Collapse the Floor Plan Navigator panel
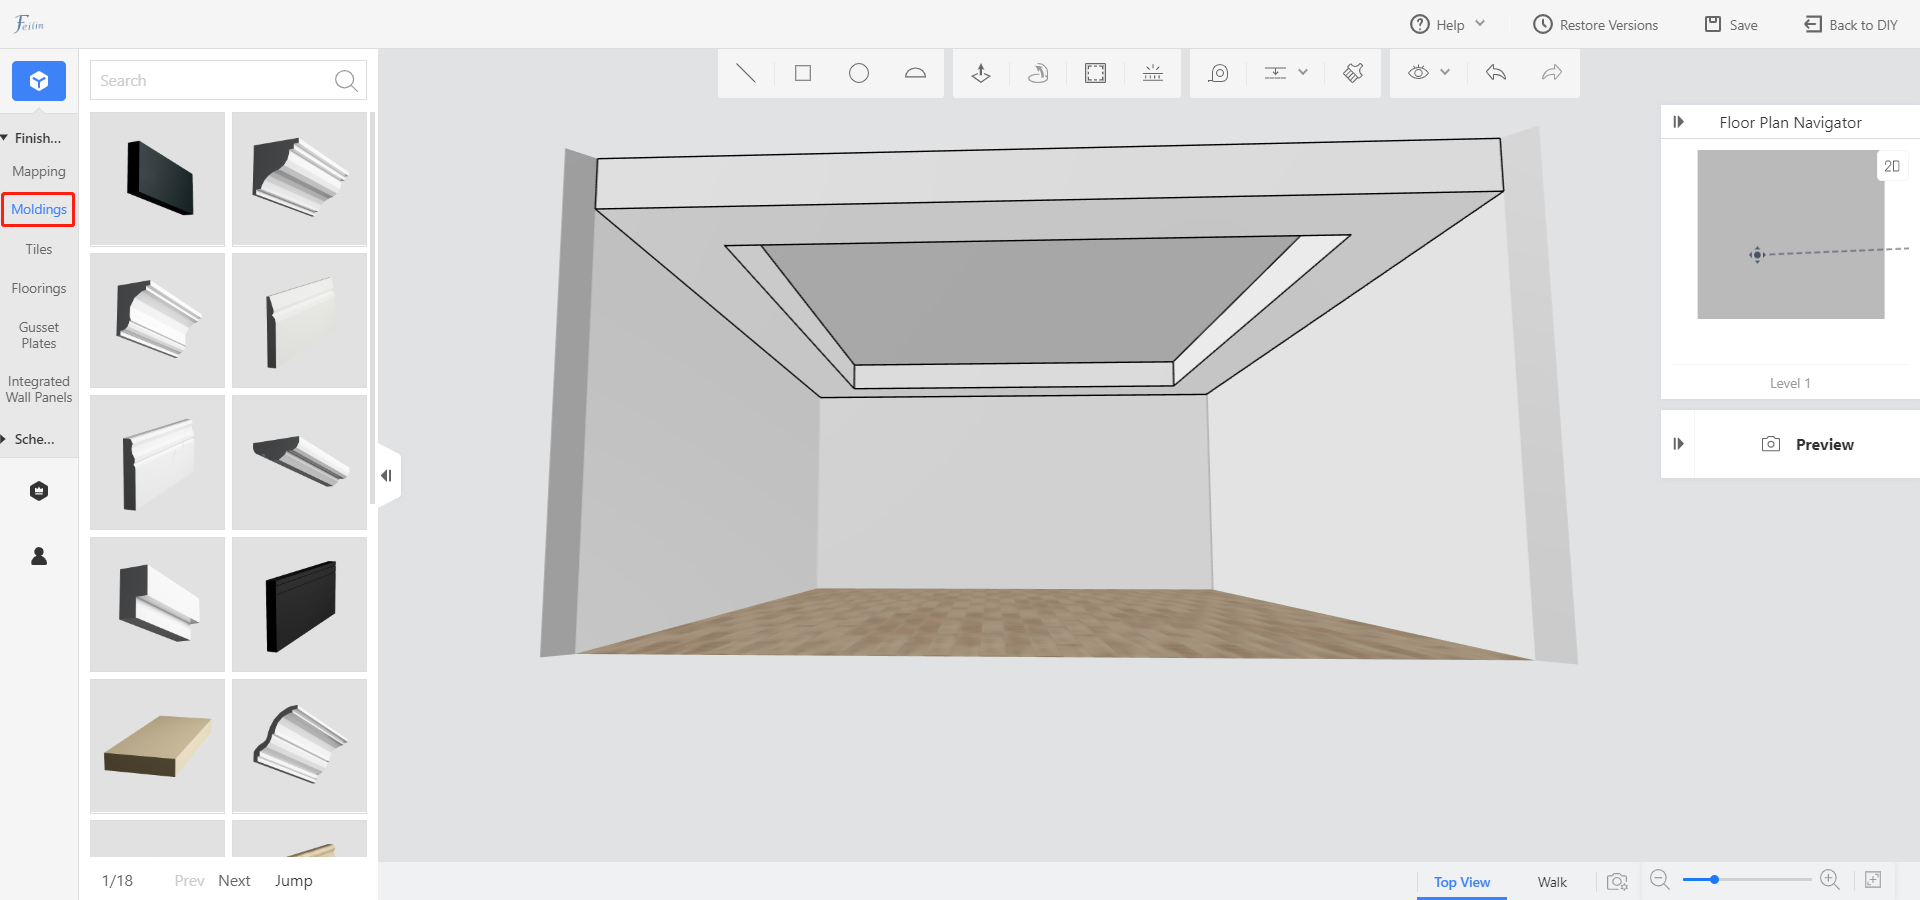The image size is (1920, 900). tap(1678, 122)
